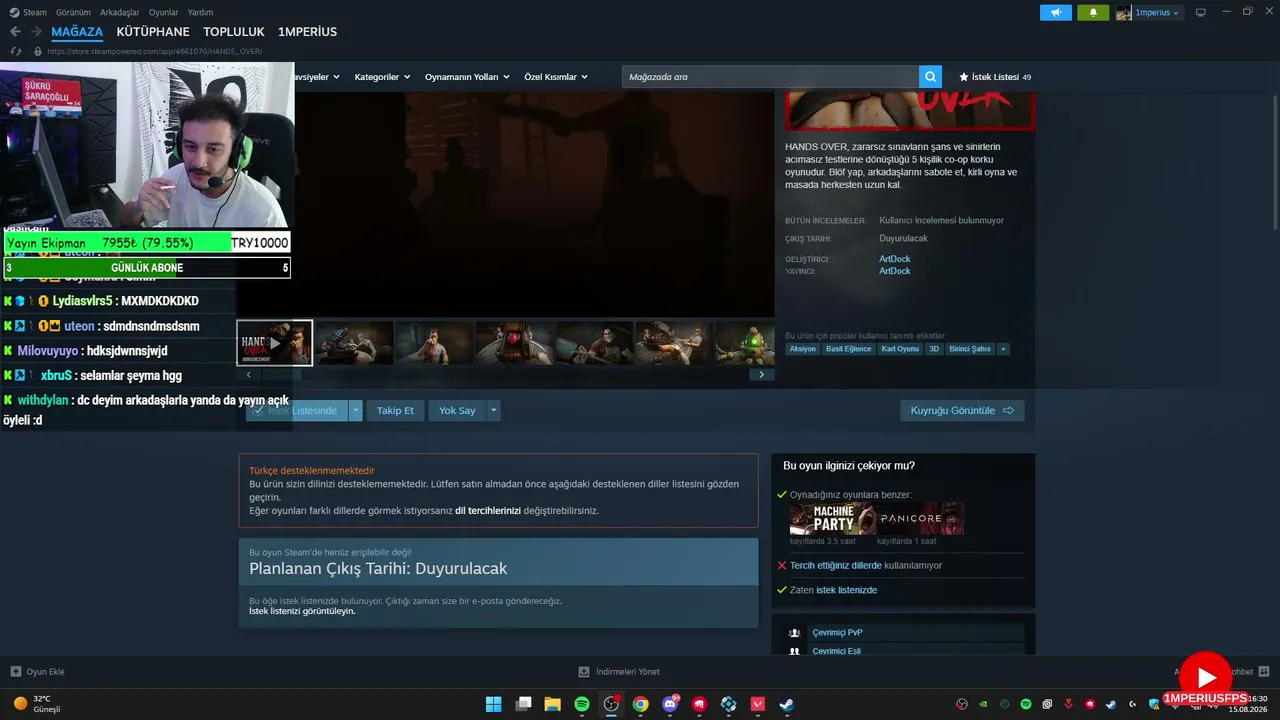Open the ArtDock developer link
The image size is (1280, 720).
coord(895,259)
